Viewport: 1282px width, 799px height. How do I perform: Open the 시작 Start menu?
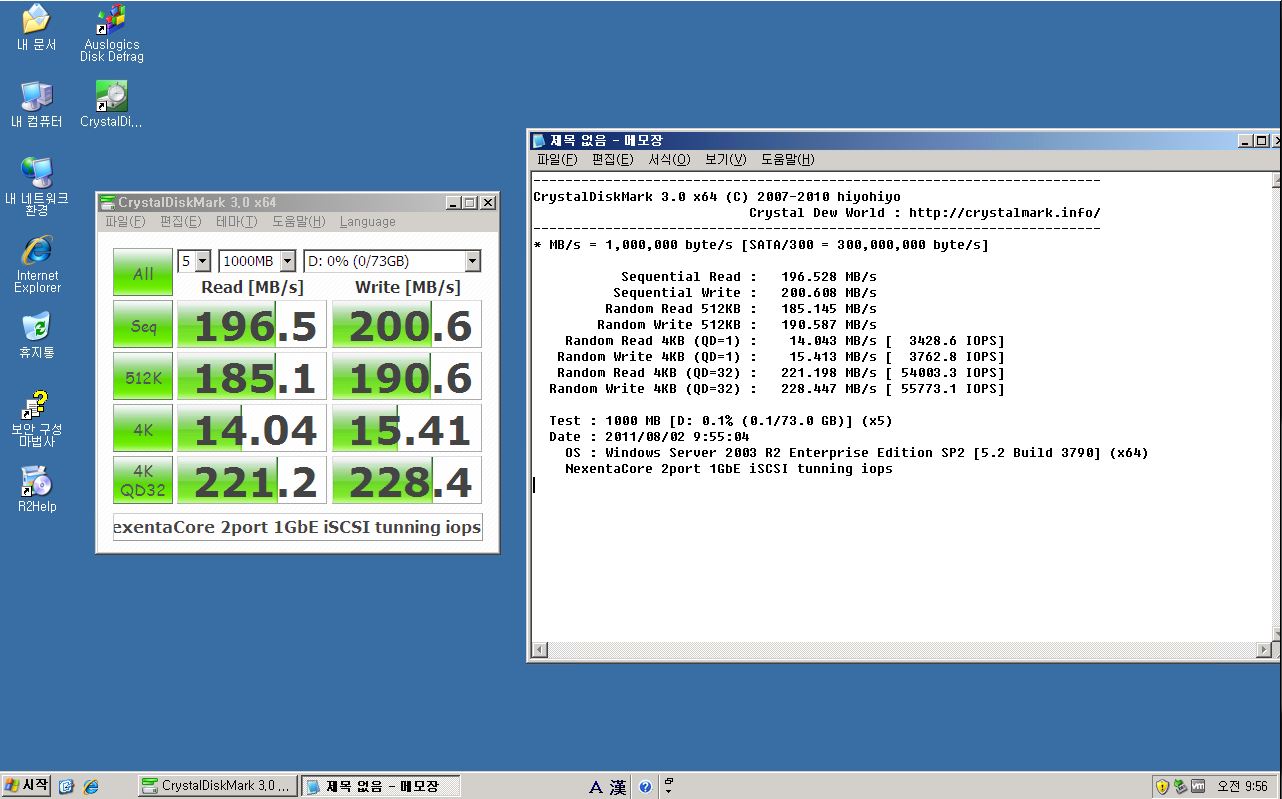tap(27, 786)
